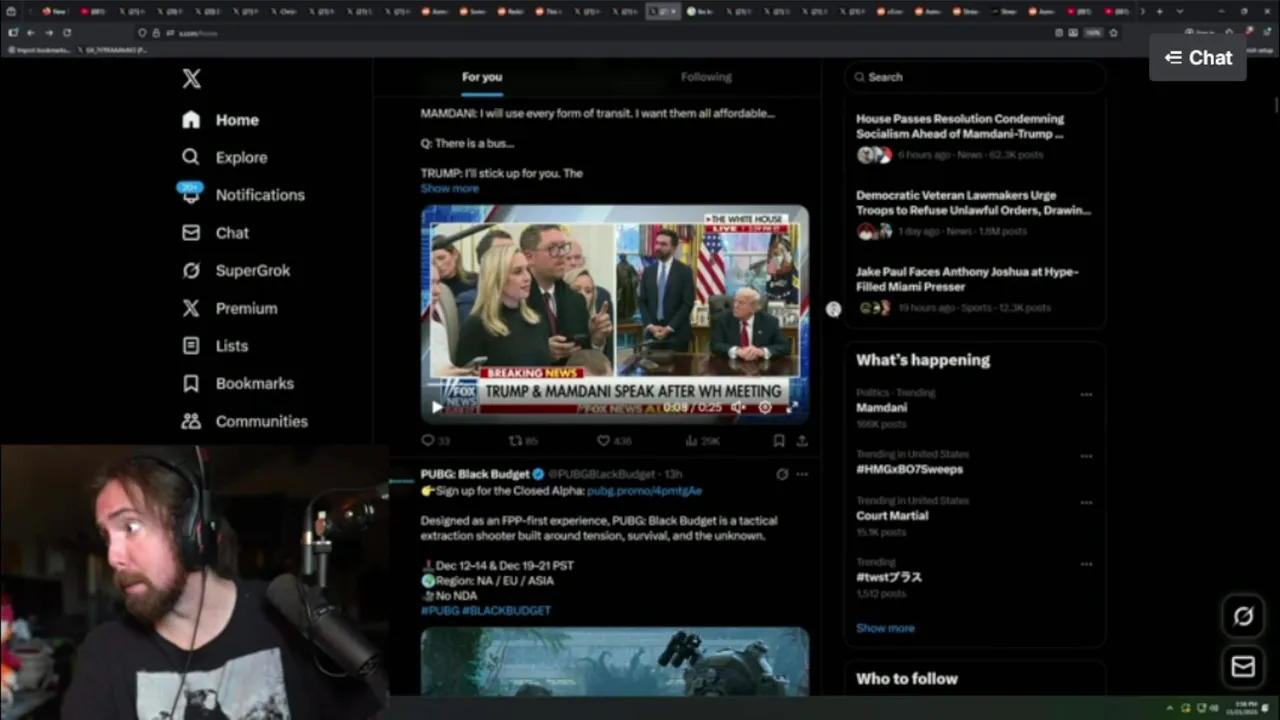Click the Search input field
The width and height of the screenshot is (1280, 720).
pos(975,77)
